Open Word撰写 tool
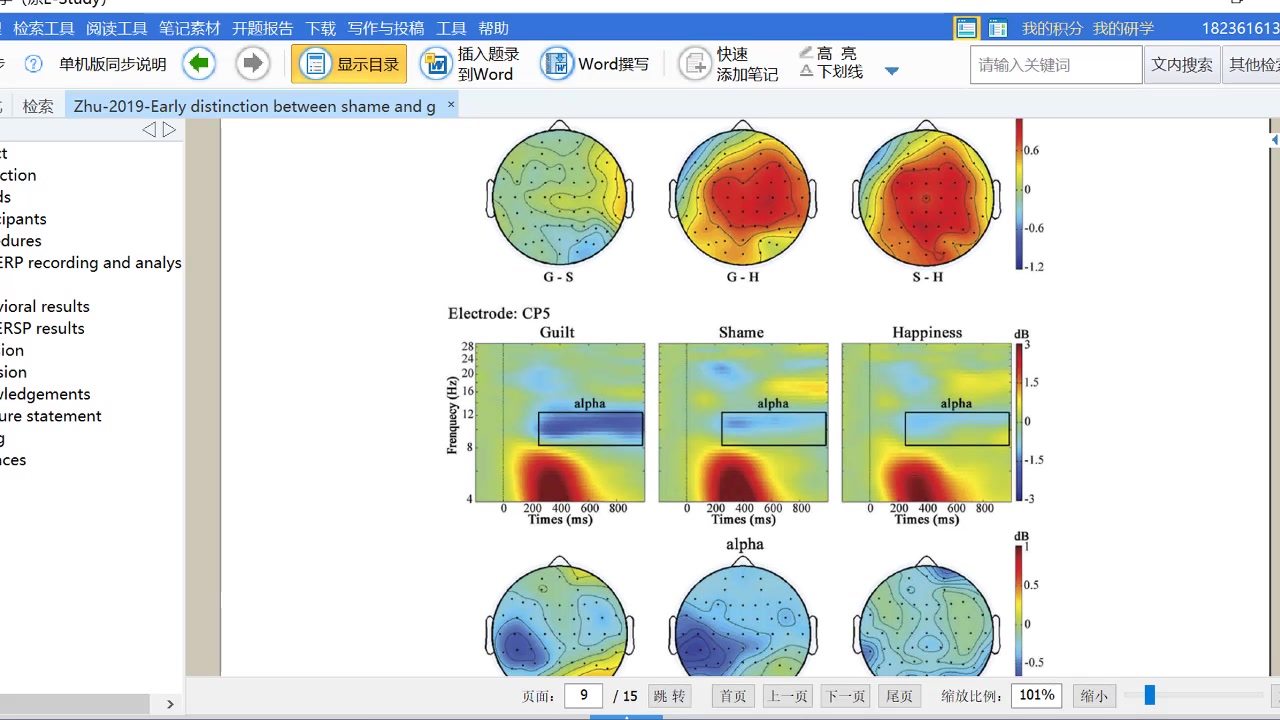 (x=595, y=64)
